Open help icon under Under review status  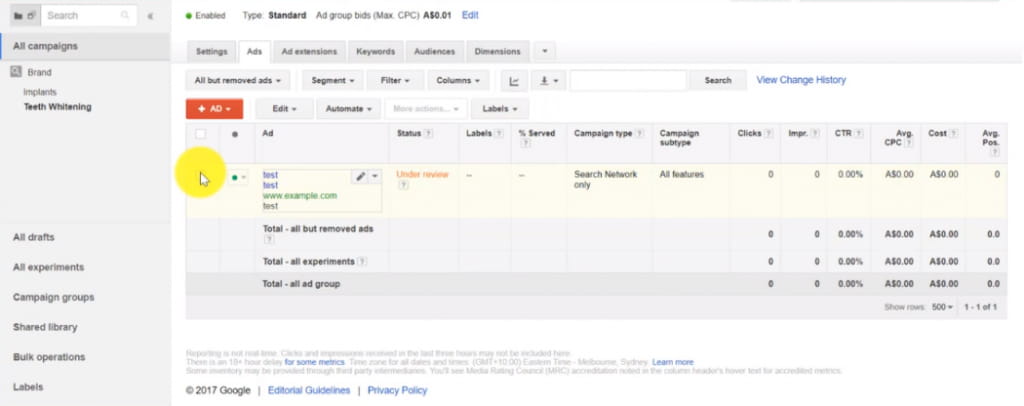coord(404,185)
